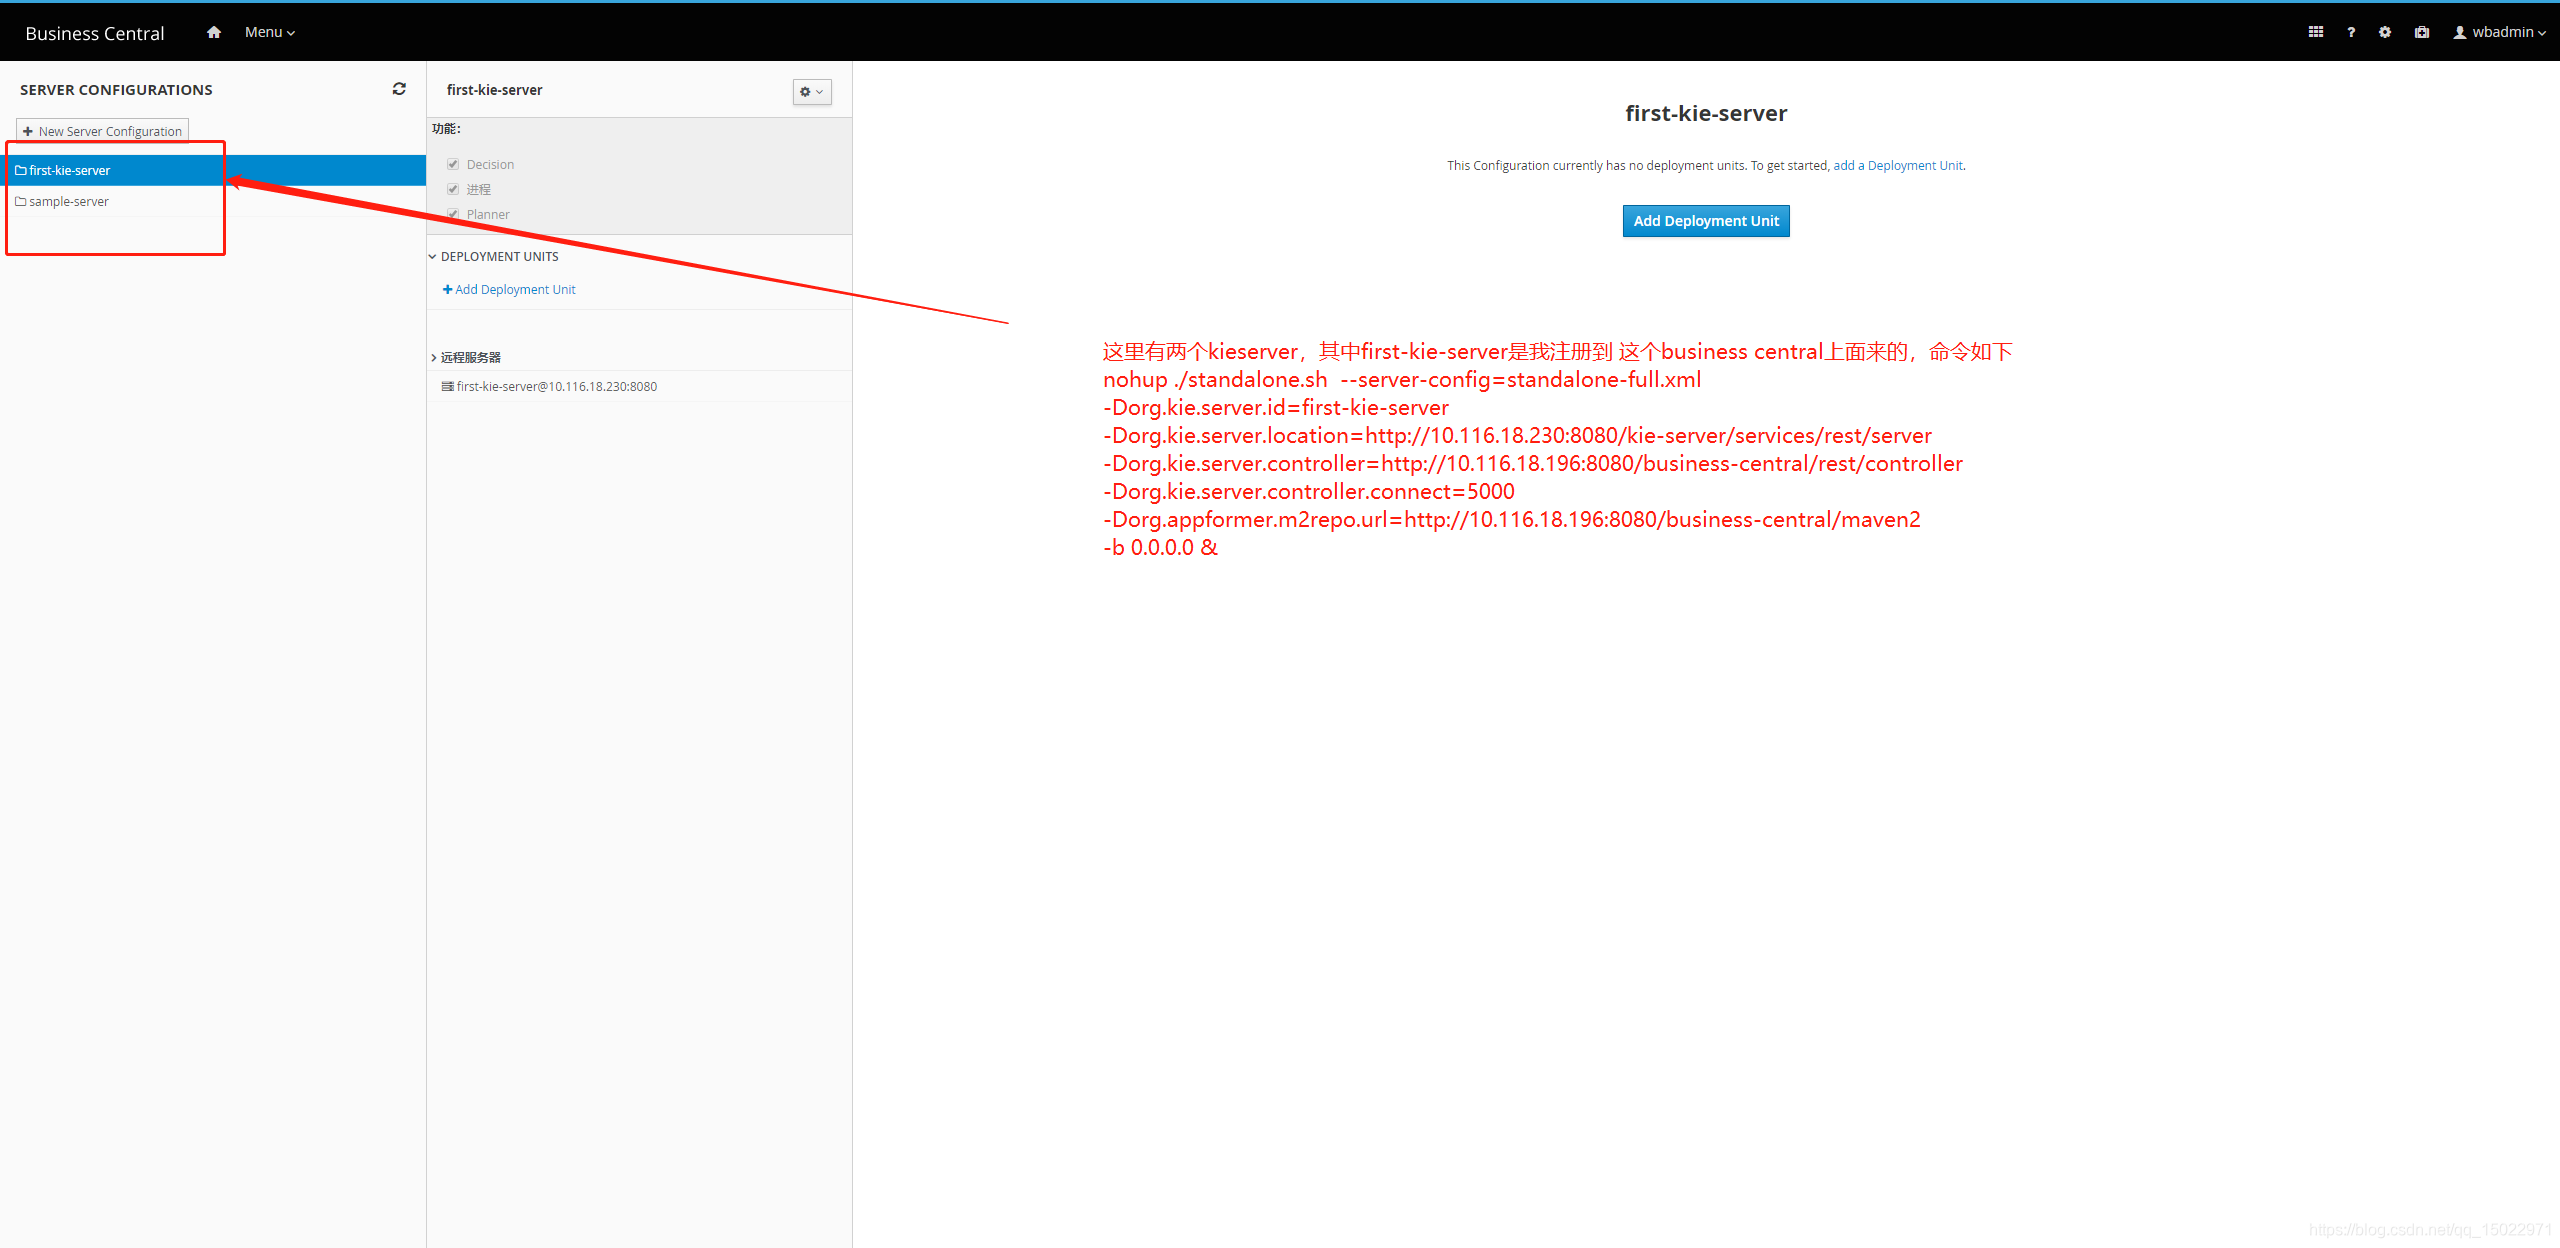Collapse the Deployment Units section
This screenshot has height=1248, width=2560.
pyautogui.click(x=433, y=257)
